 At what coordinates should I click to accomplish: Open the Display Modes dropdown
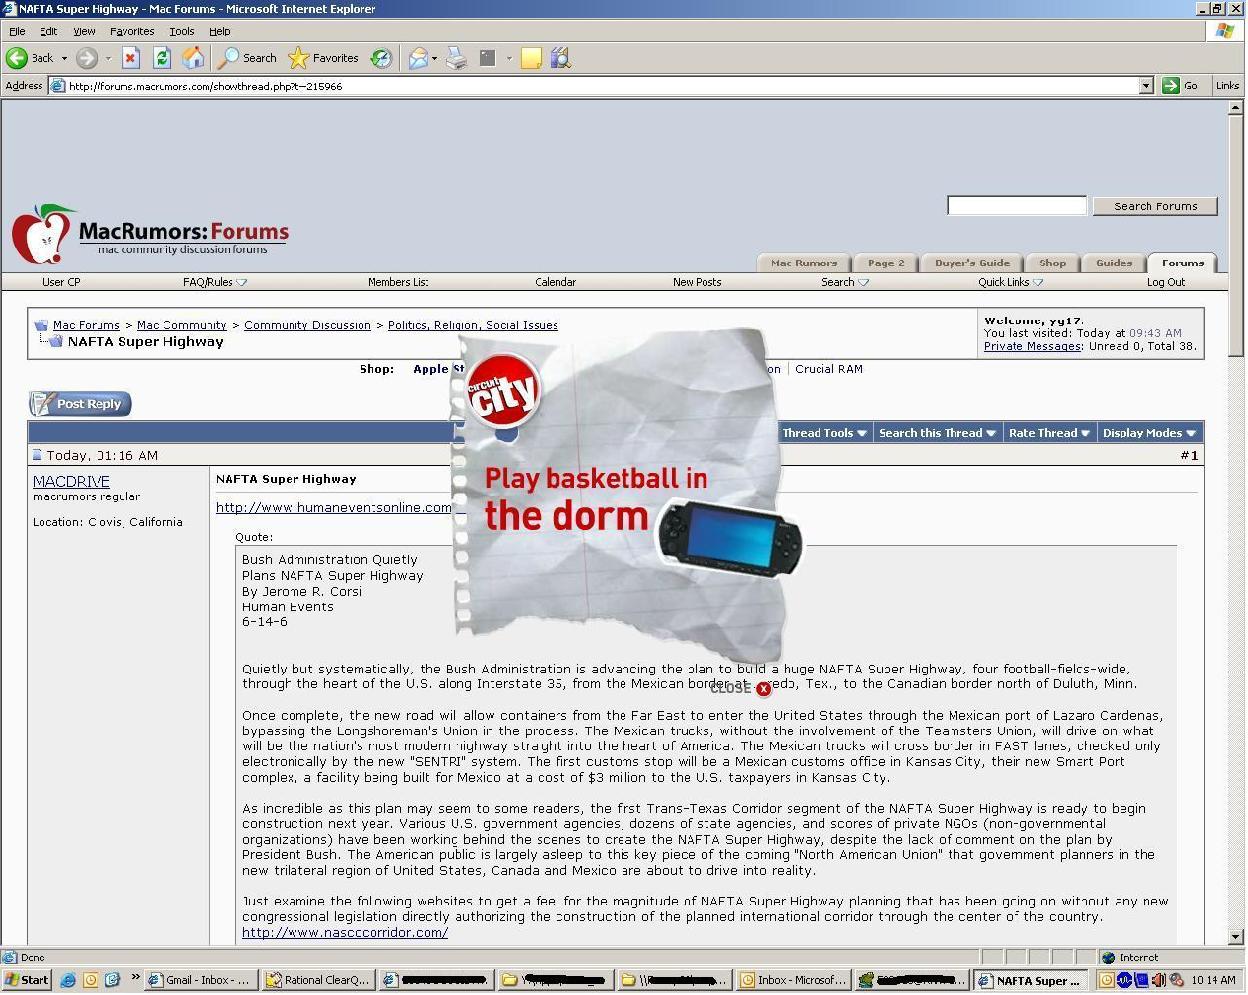(1149, 433)
